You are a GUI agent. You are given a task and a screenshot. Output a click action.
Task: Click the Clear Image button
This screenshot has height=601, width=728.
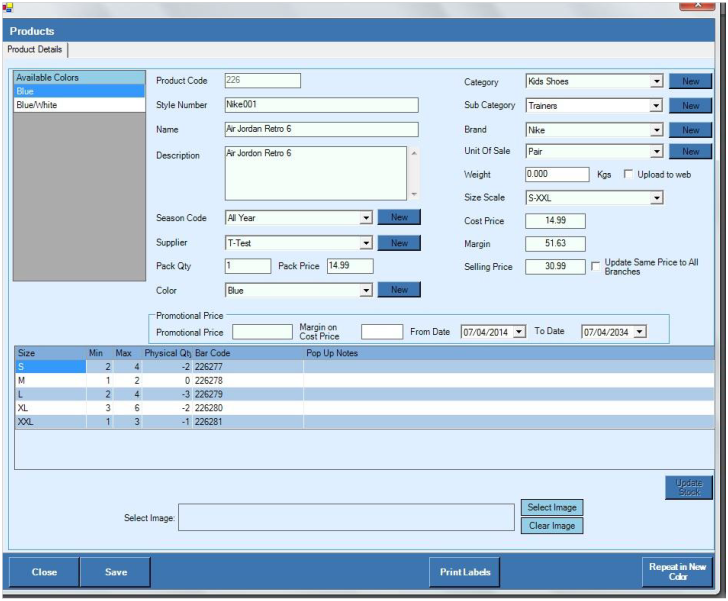pyautogui.click(x=551, y=526)
